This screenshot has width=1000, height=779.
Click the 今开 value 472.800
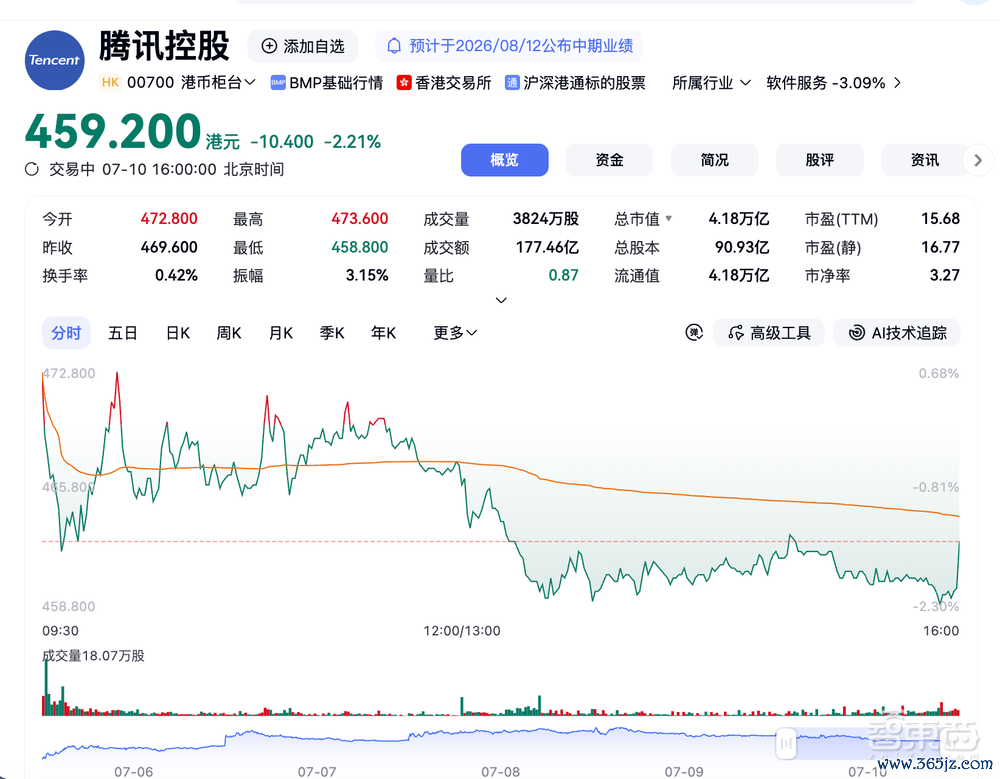point(169,219)
